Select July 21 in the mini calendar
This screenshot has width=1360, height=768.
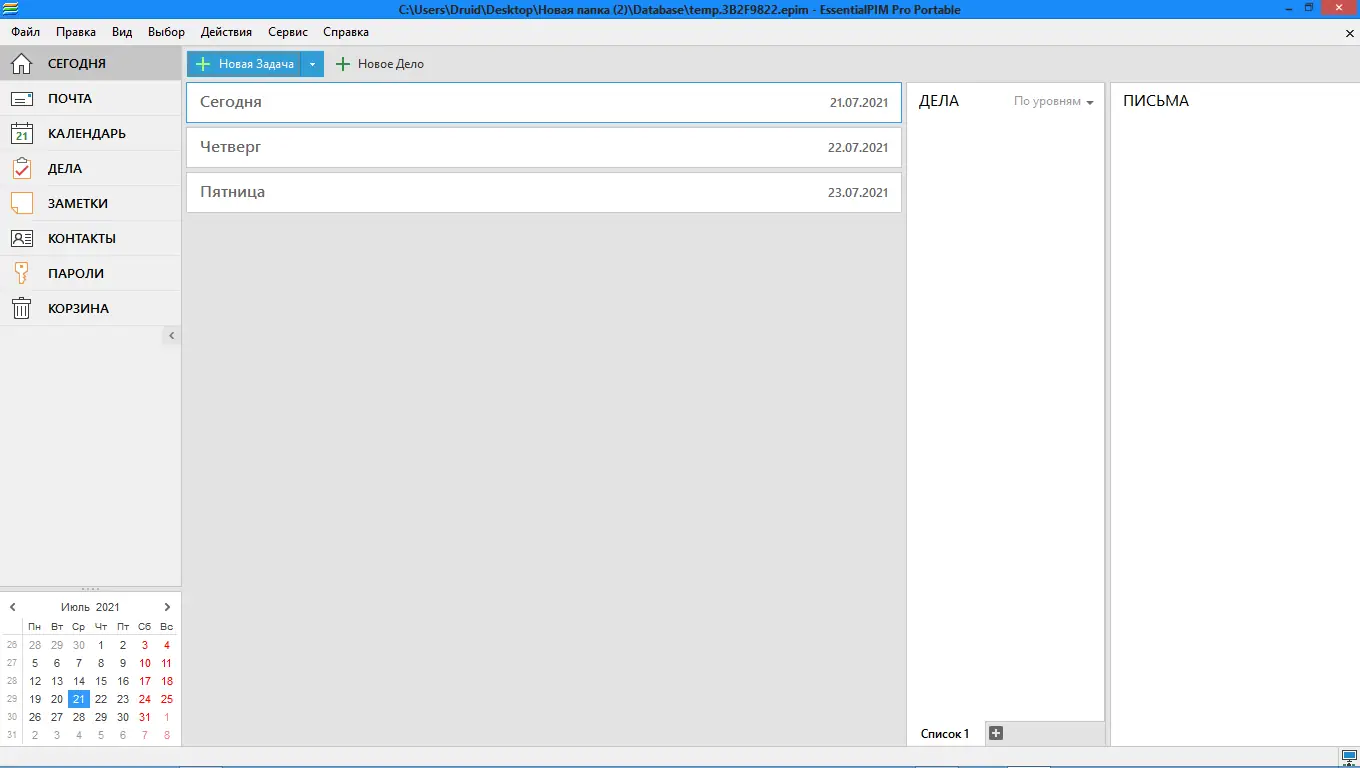coord(79,699)
